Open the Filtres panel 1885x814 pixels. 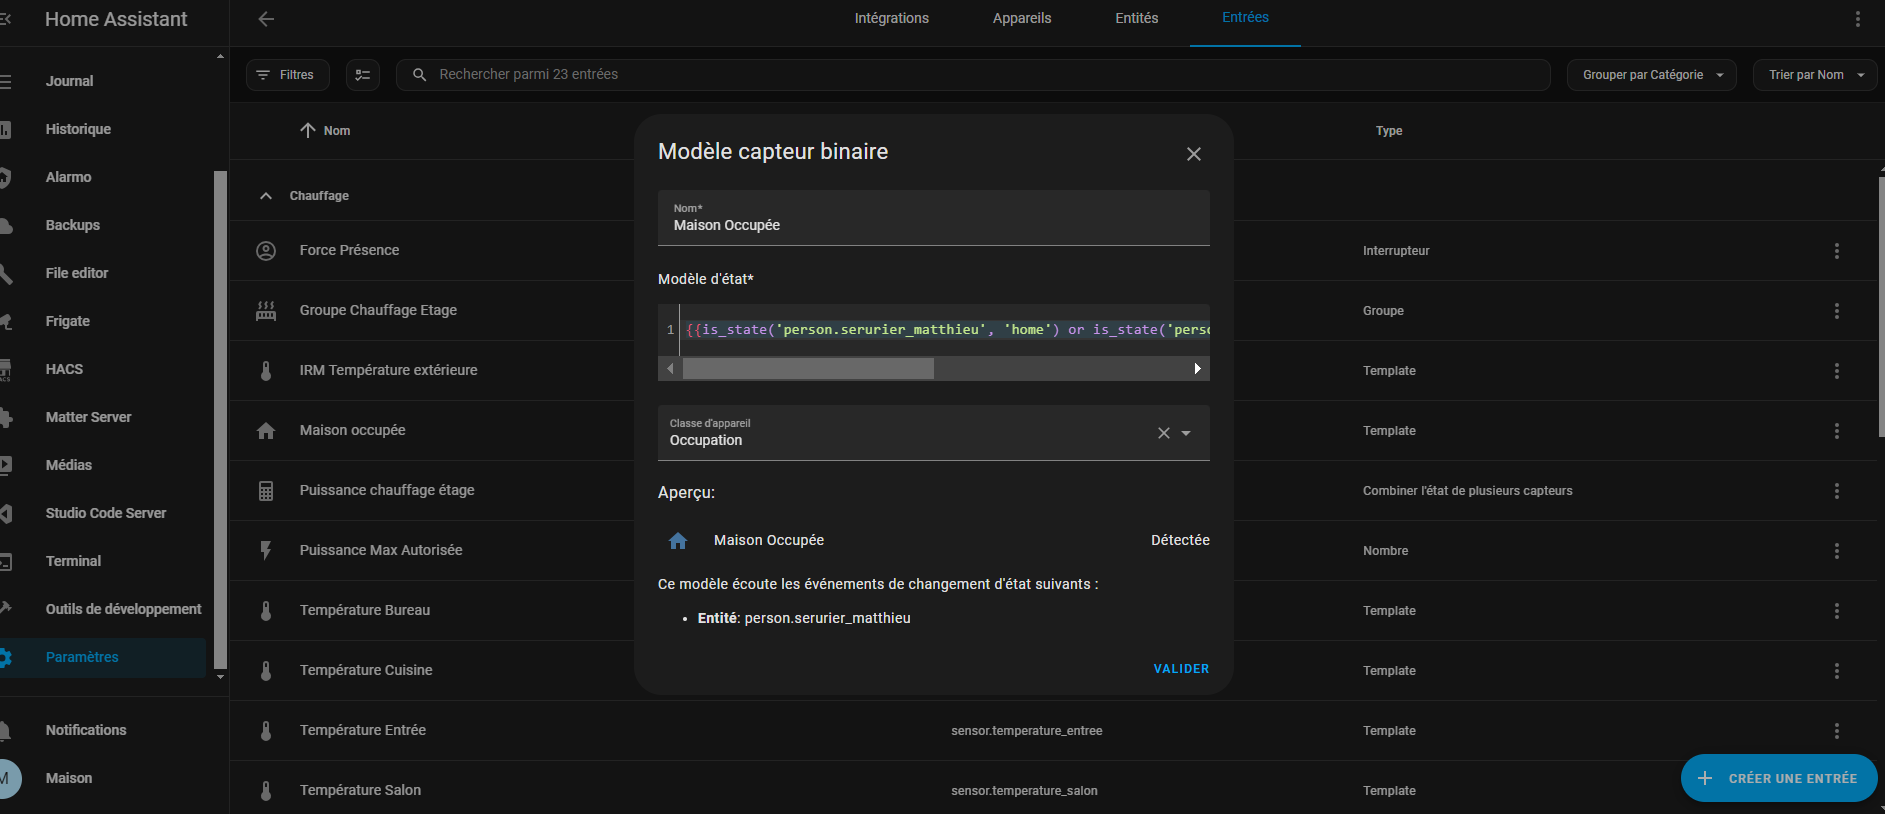[287, 75]
